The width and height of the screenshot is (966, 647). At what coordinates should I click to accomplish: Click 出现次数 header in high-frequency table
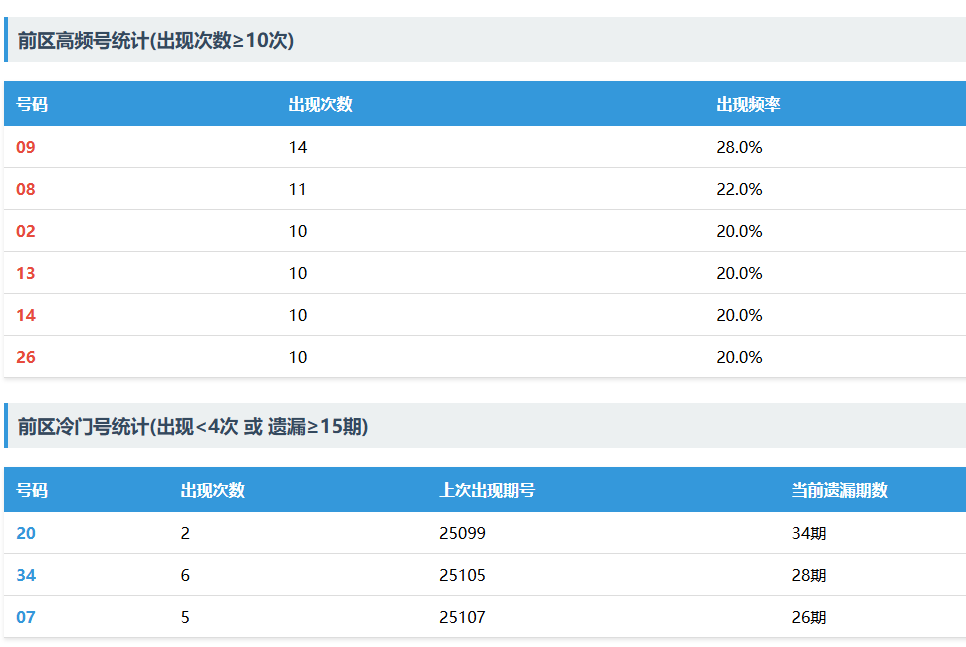pos(320,104)
